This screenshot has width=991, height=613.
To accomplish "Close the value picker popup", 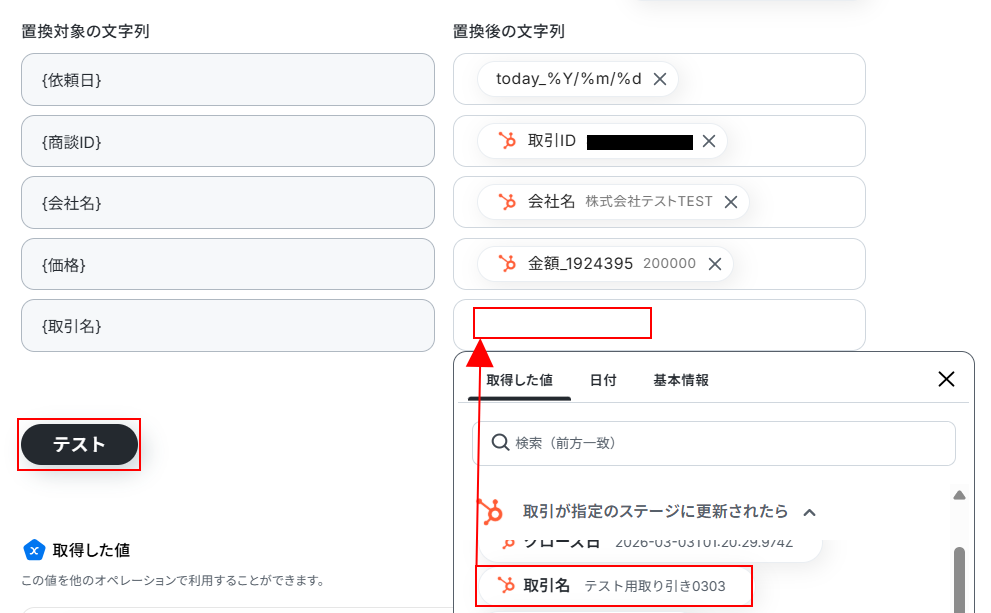I will coord(946,379).
